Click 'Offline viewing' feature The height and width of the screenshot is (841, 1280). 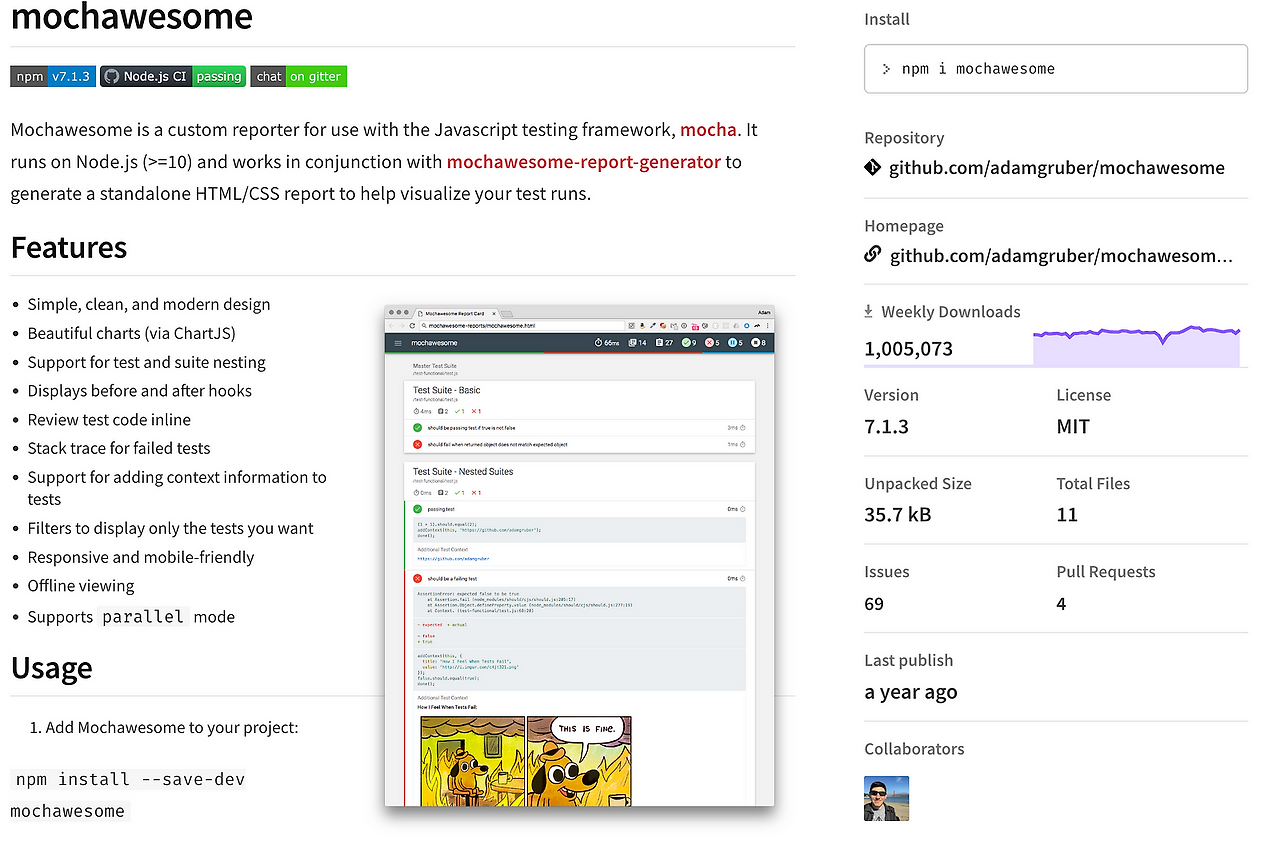pos(81,586)
